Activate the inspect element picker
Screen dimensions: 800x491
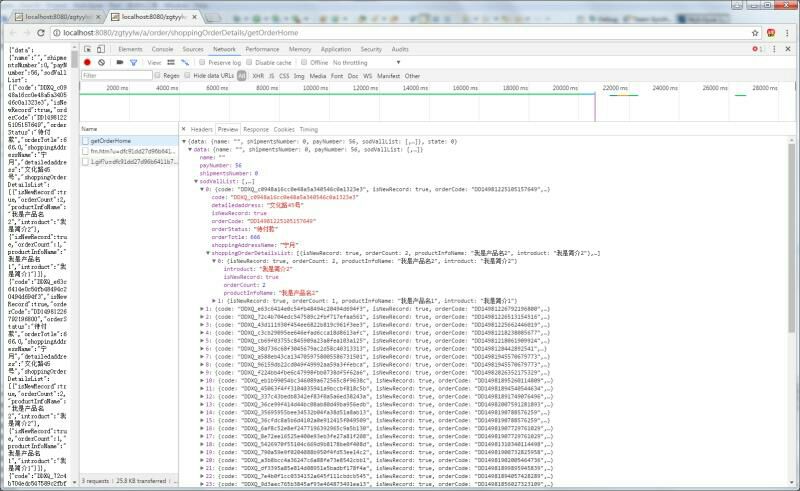pyautogui.click(x=88, y=48)
